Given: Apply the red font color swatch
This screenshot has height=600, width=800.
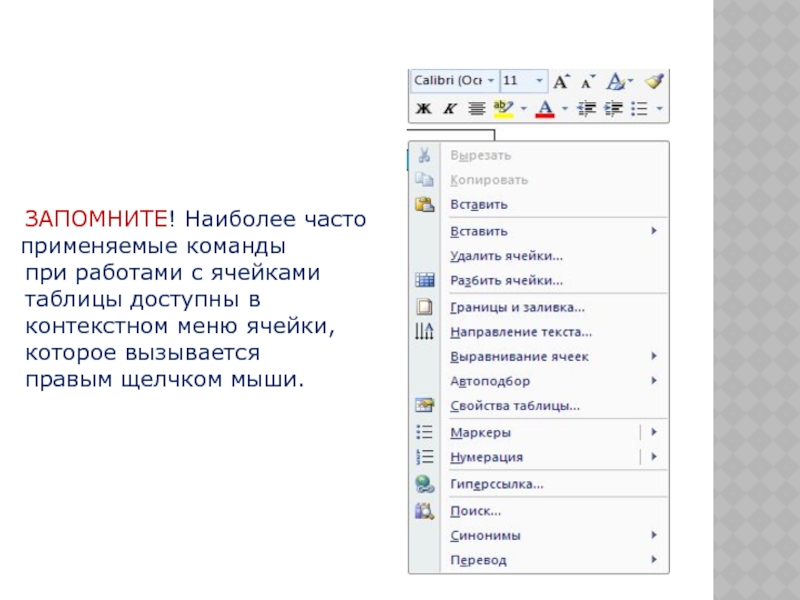Looking at the screenshot, I should (x=545, y=108).
